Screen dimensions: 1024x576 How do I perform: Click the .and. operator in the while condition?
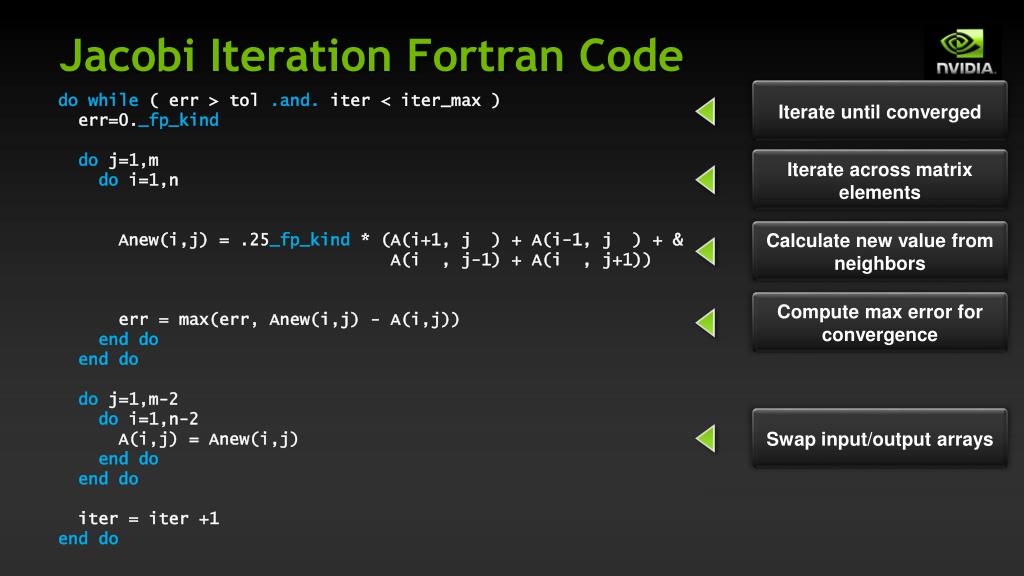tap(295, 100)
